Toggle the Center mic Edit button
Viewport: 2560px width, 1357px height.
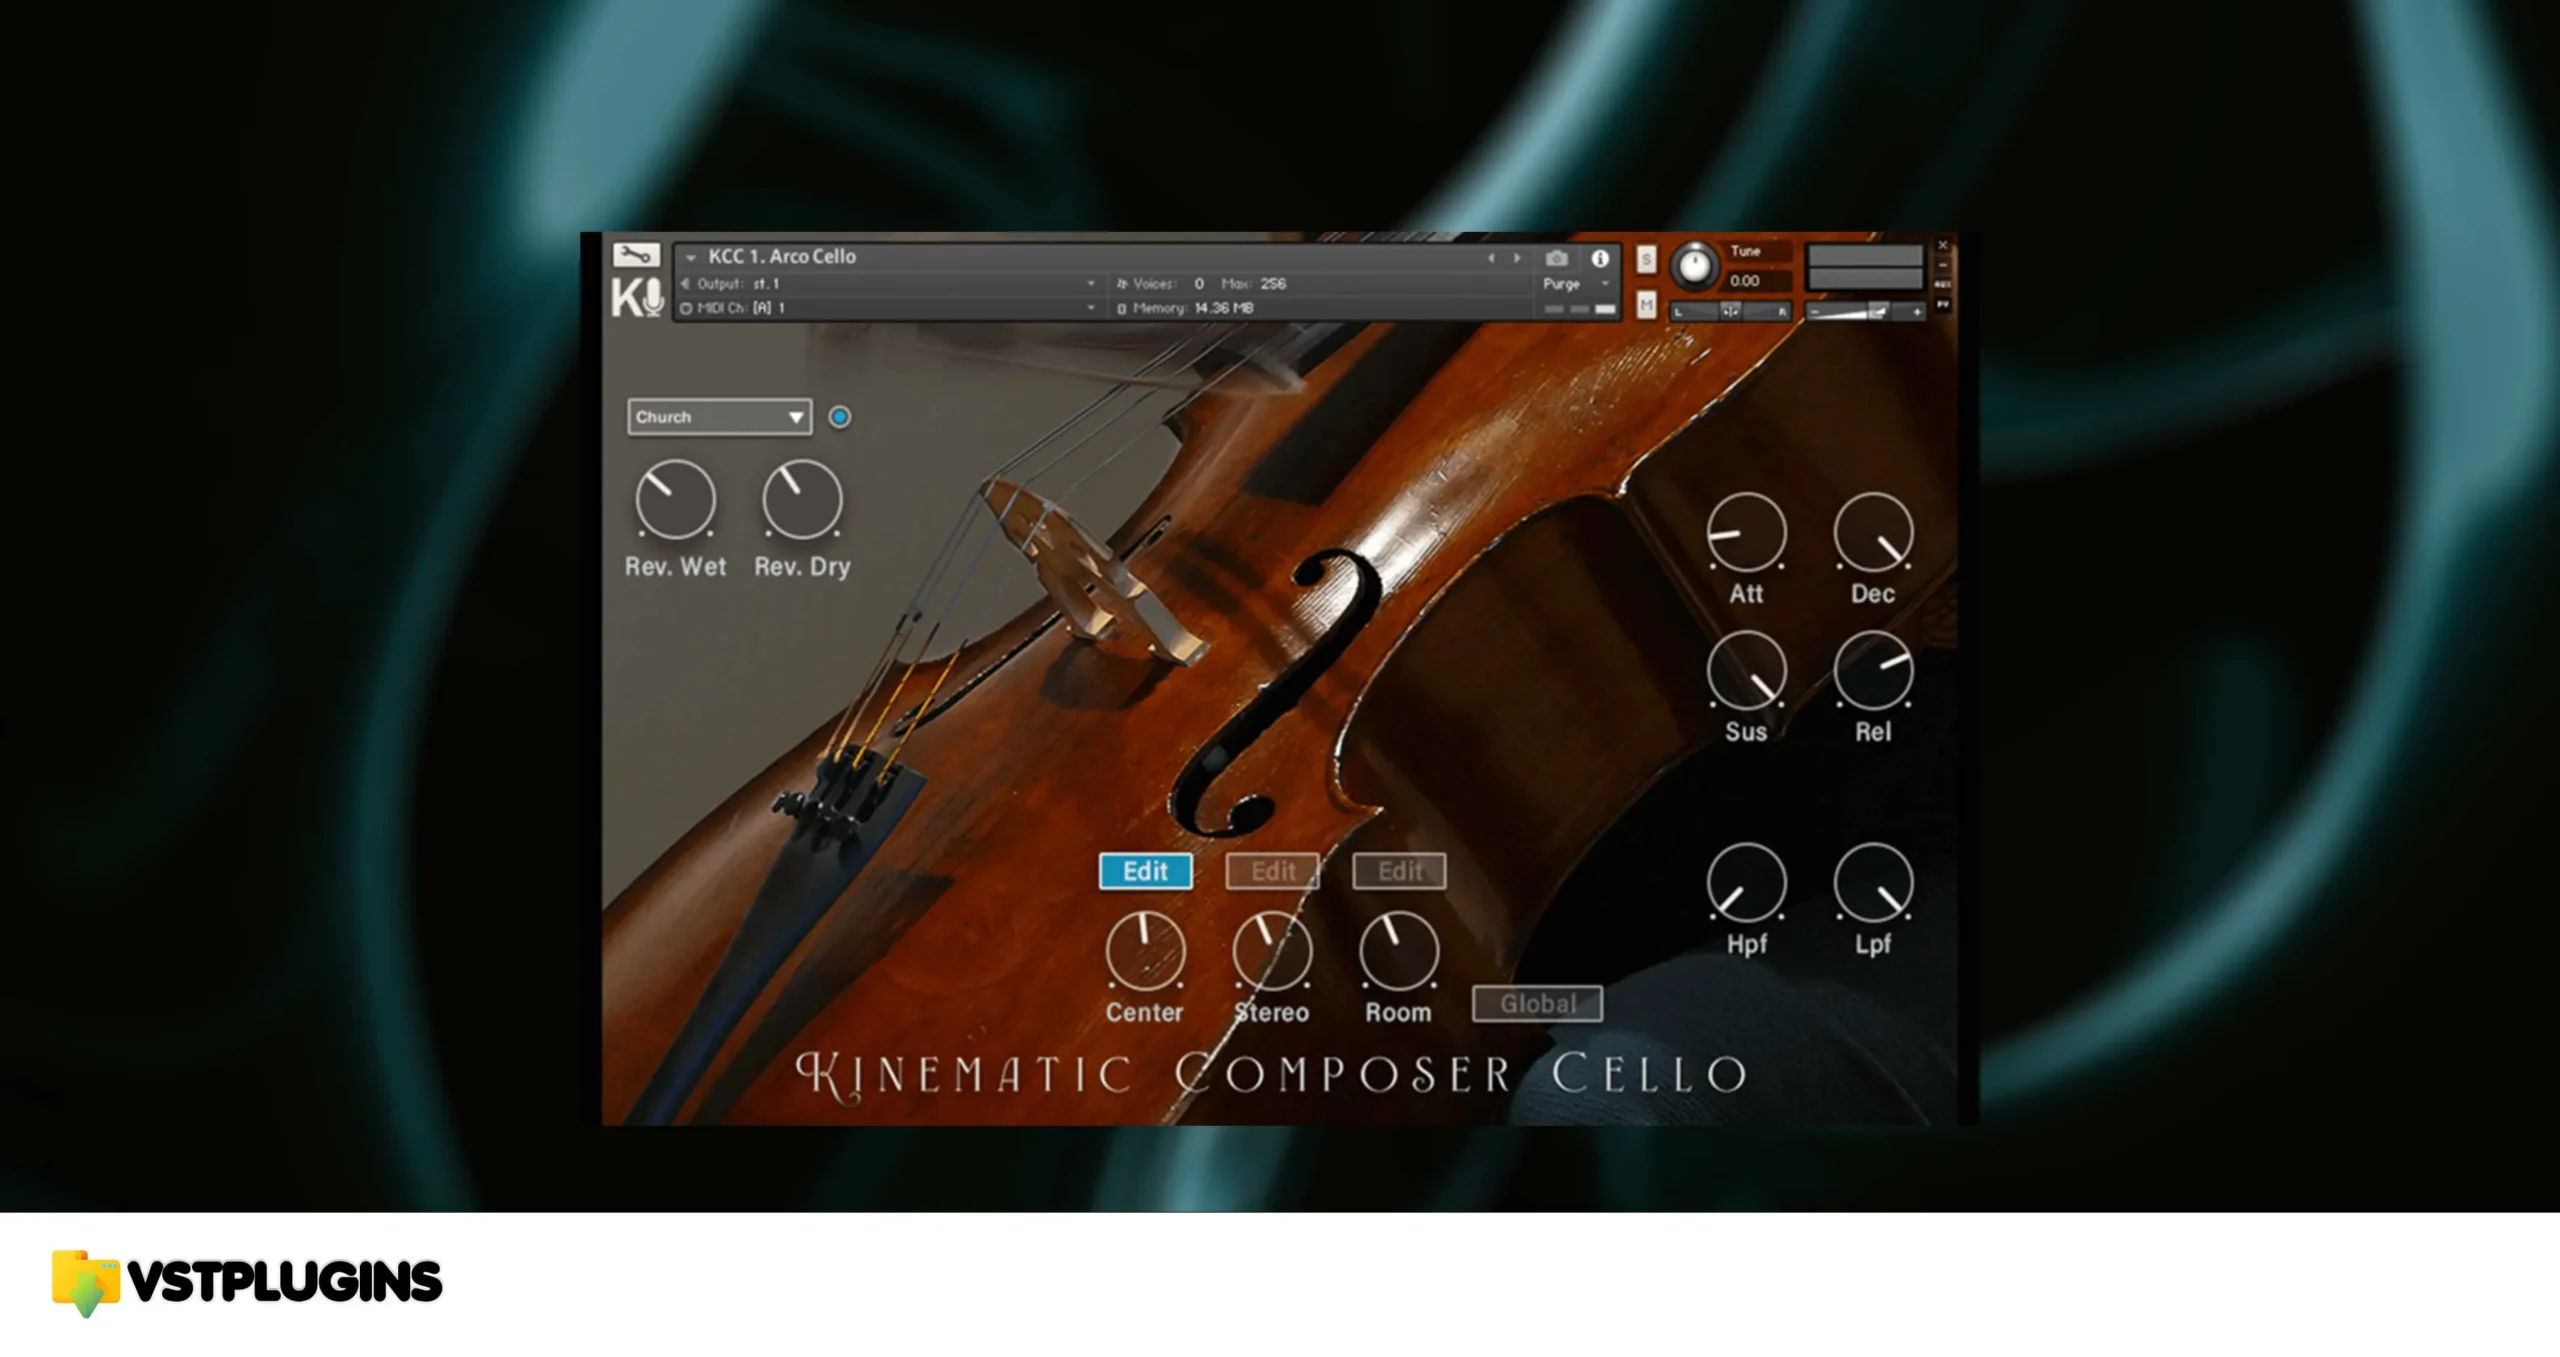[1145, 871]
